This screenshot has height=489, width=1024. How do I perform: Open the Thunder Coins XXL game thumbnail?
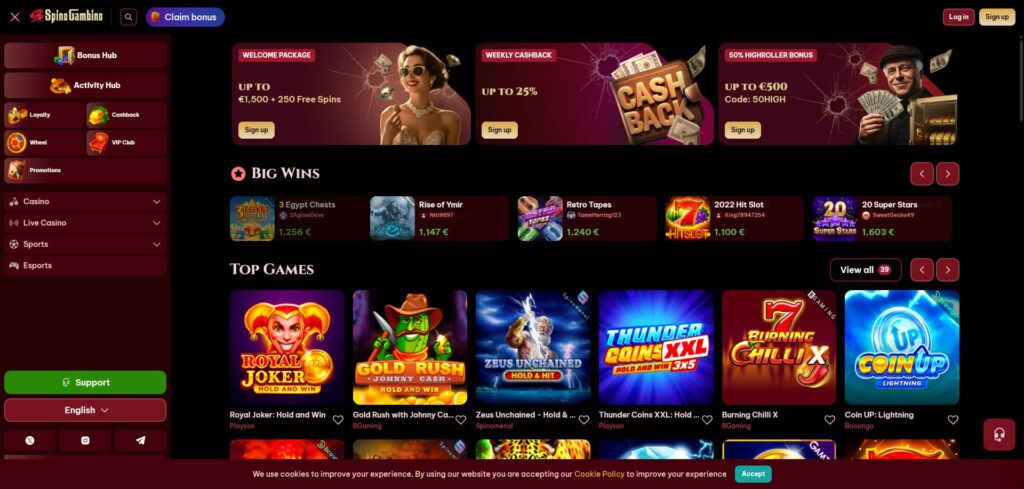pos(656,347)
